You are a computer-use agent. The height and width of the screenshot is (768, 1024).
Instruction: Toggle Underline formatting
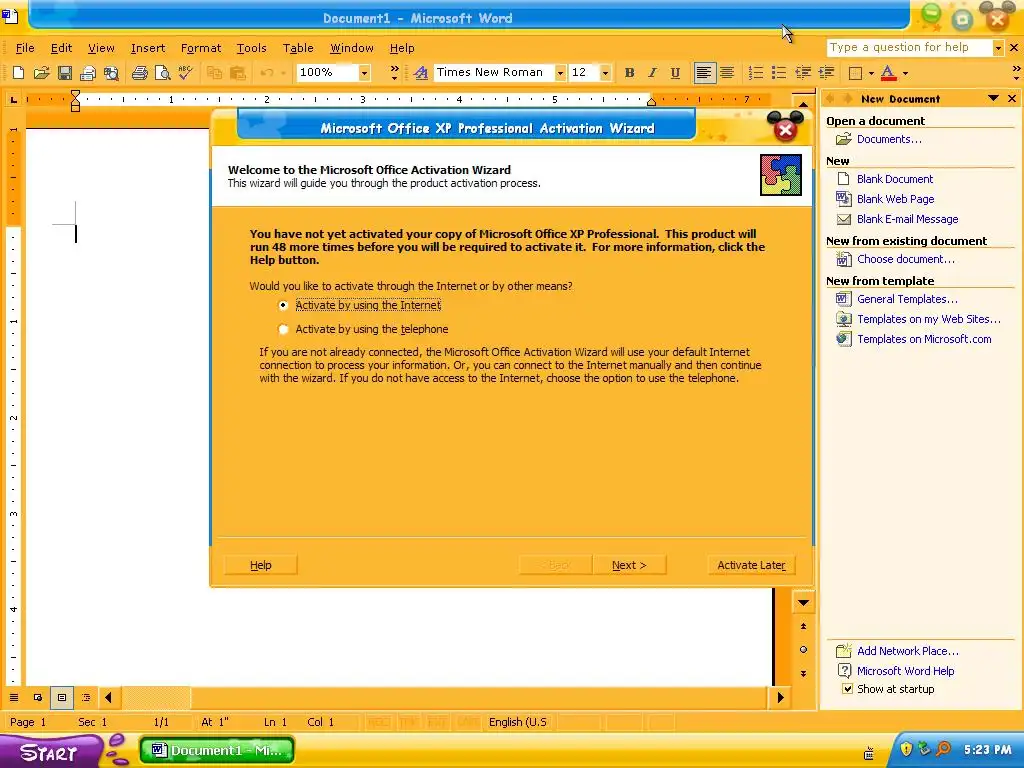point(675,72)
